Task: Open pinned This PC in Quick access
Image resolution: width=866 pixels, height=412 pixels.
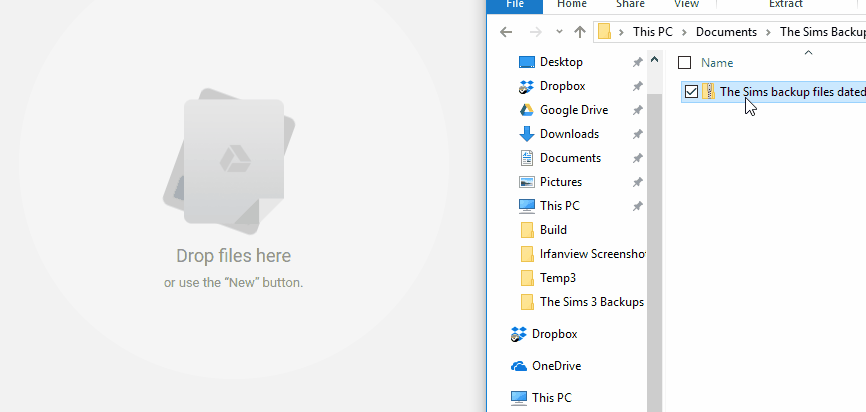Action: pos(559,206)
